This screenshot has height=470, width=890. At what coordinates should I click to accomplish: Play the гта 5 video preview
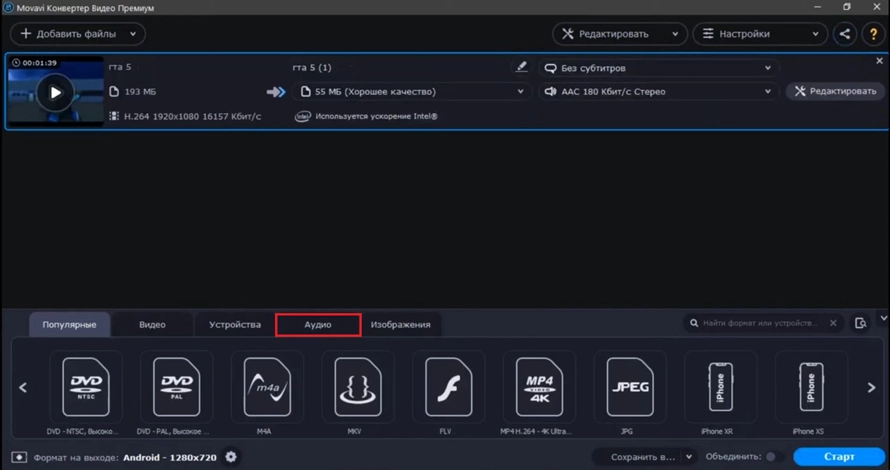55,93
